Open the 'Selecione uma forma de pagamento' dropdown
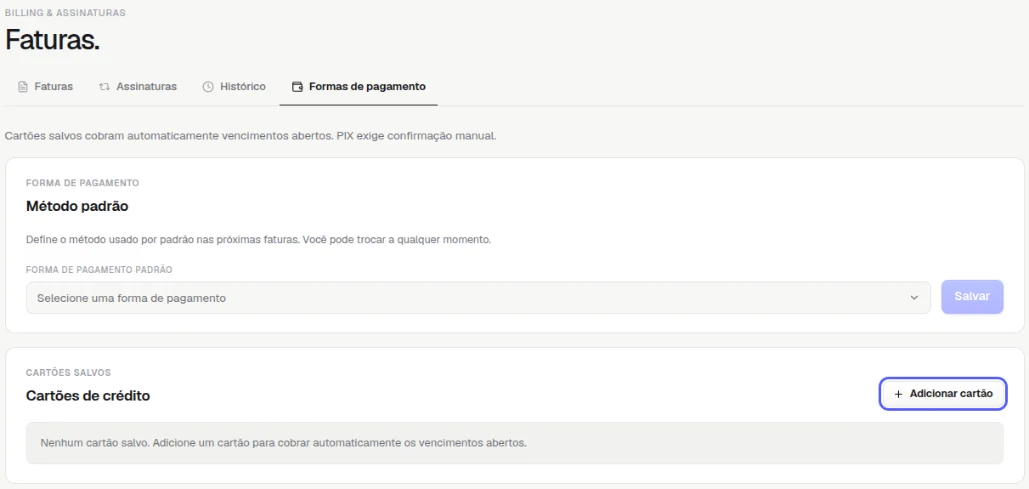The width and height of the screenshot is (1029, 489). pyautogui.click(x=478, y=298)
